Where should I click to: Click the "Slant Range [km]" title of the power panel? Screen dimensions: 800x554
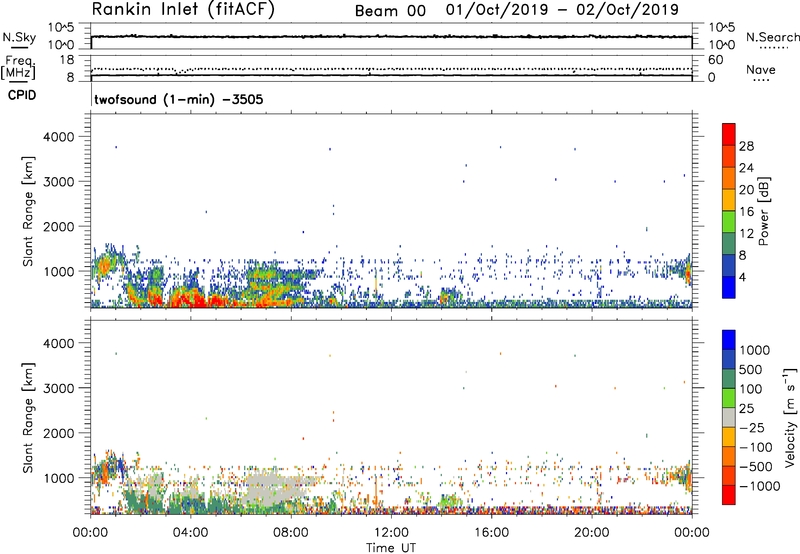(28, 211)
